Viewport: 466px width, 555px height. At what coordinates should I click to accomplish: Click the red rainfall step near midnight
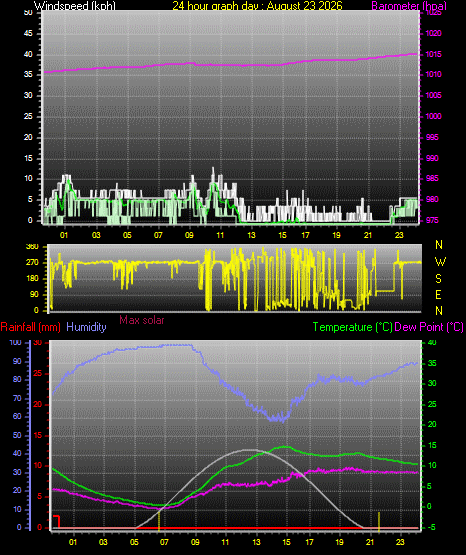57,521
